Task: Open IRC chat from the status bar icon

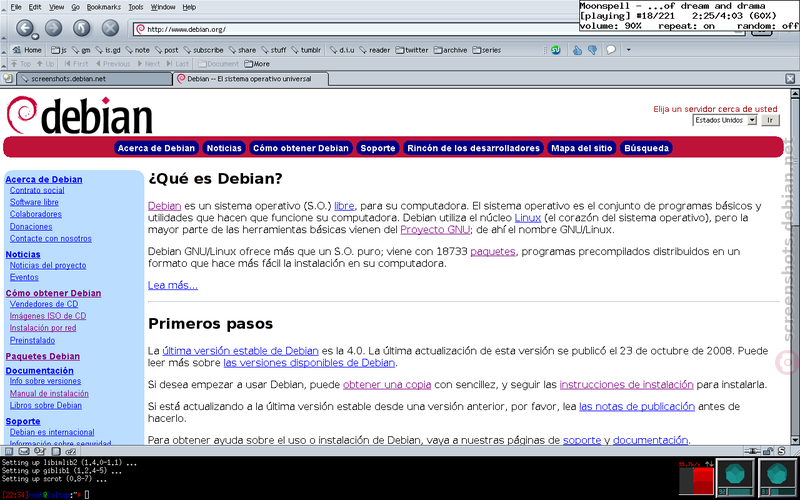Action: pyautogui.click(x=71, y=451)
